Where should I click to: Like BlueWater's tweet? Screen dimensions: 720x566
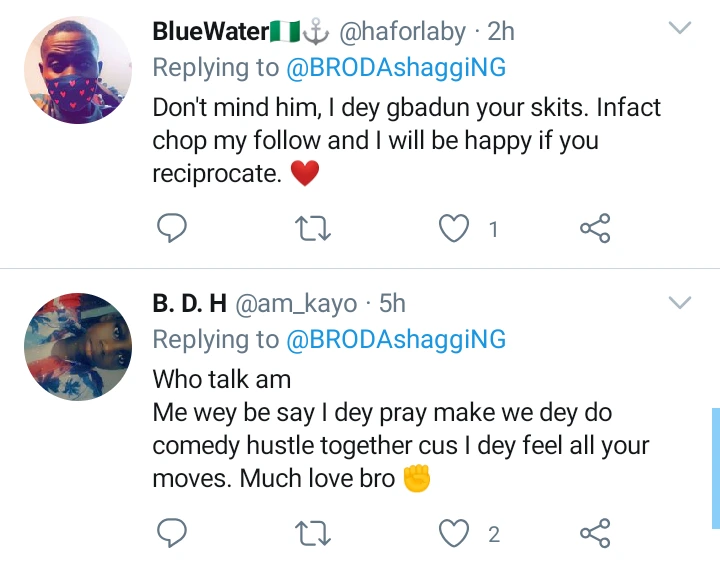[x=456, y=229]
